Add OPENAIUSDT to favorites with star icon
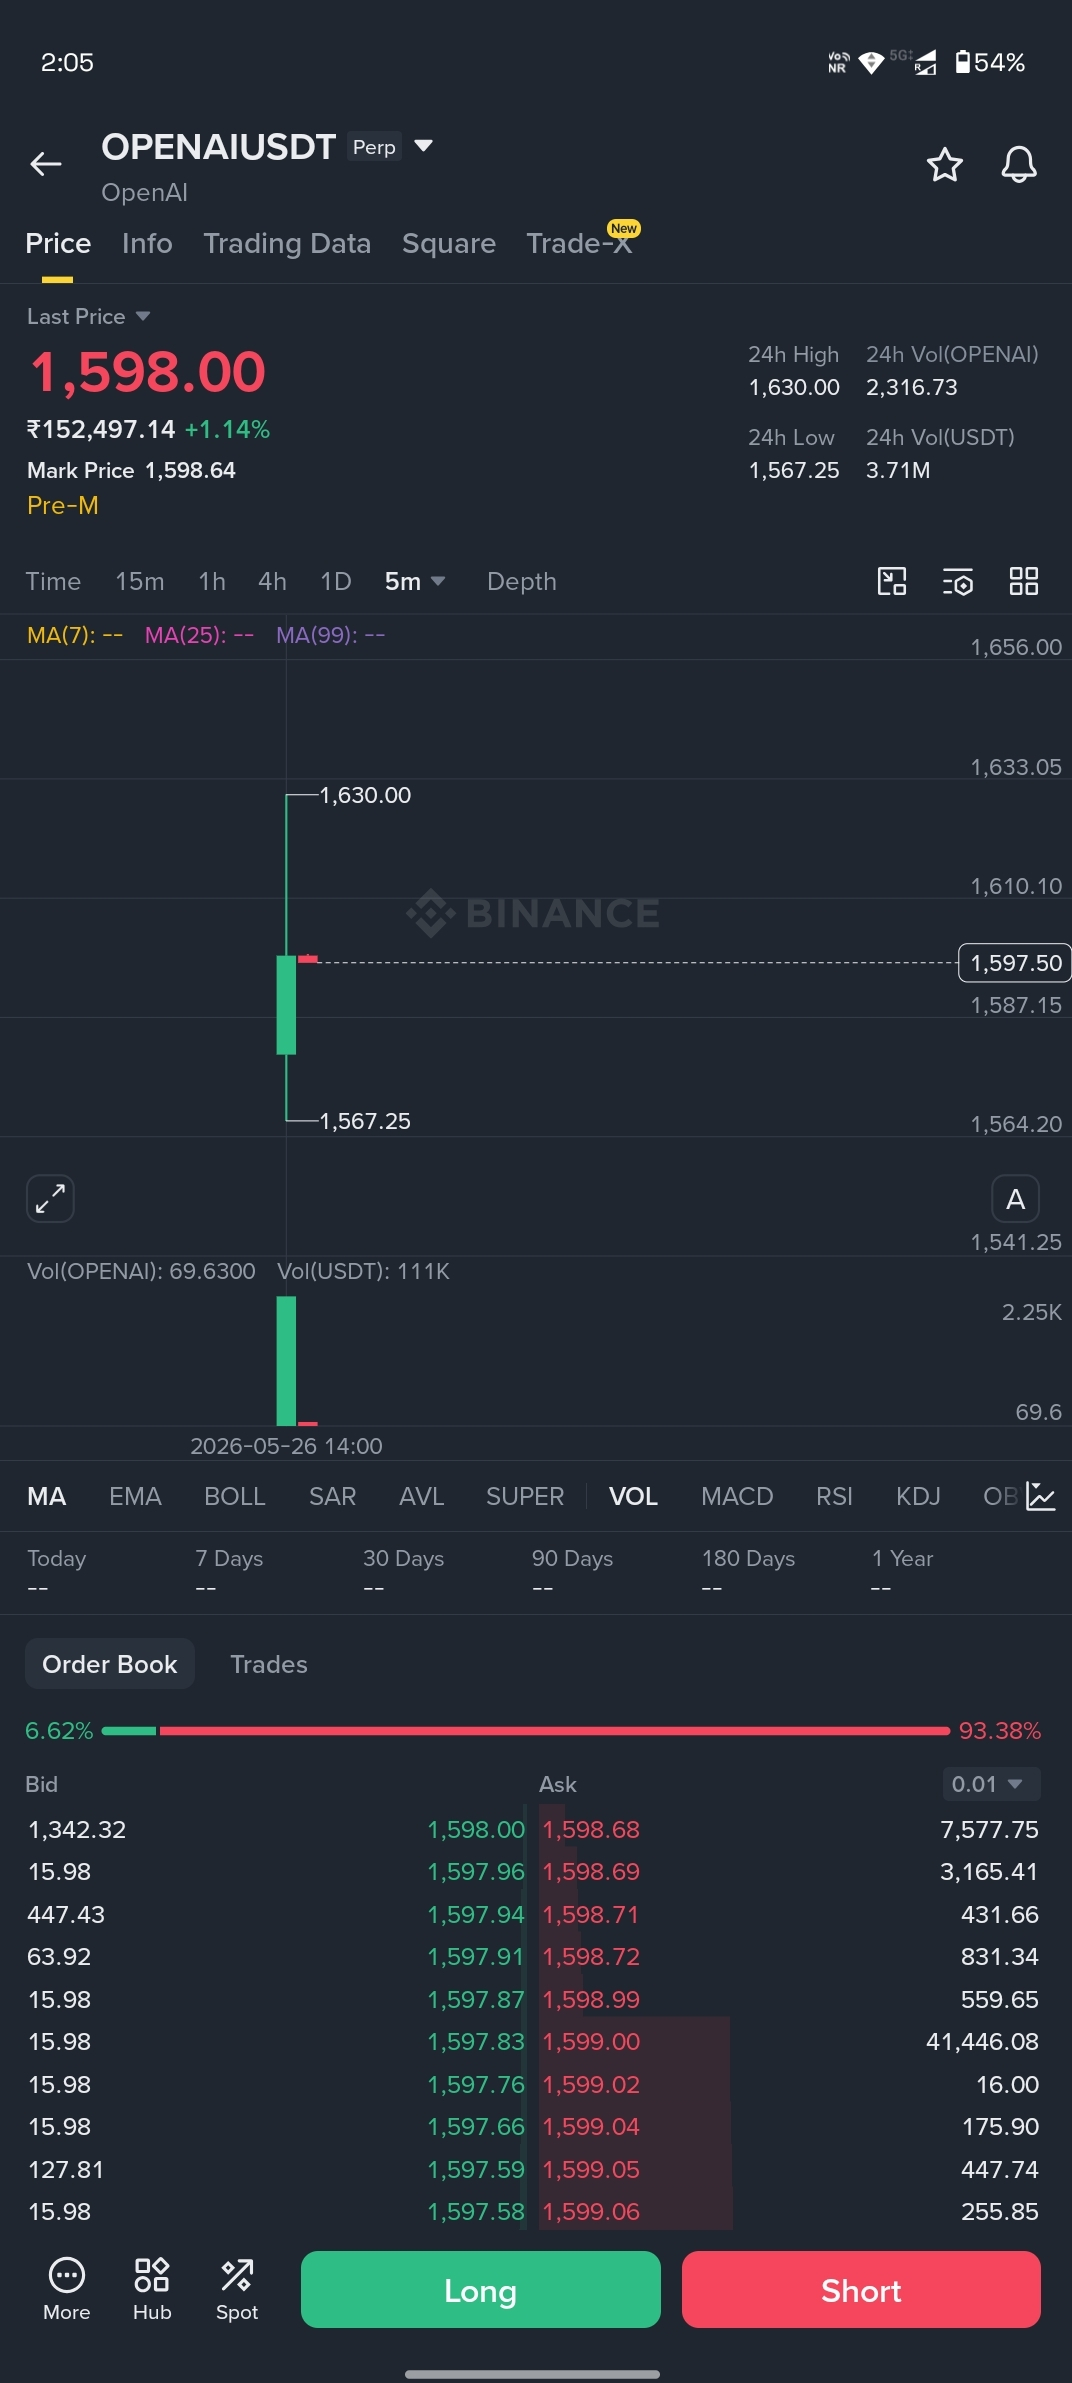Screen dimensions: 1072x2383 point(944,165)
